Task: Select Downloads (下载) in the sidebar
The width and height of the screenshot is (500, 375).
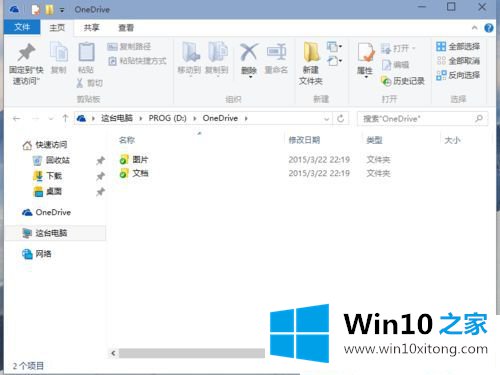Action: 48,176
